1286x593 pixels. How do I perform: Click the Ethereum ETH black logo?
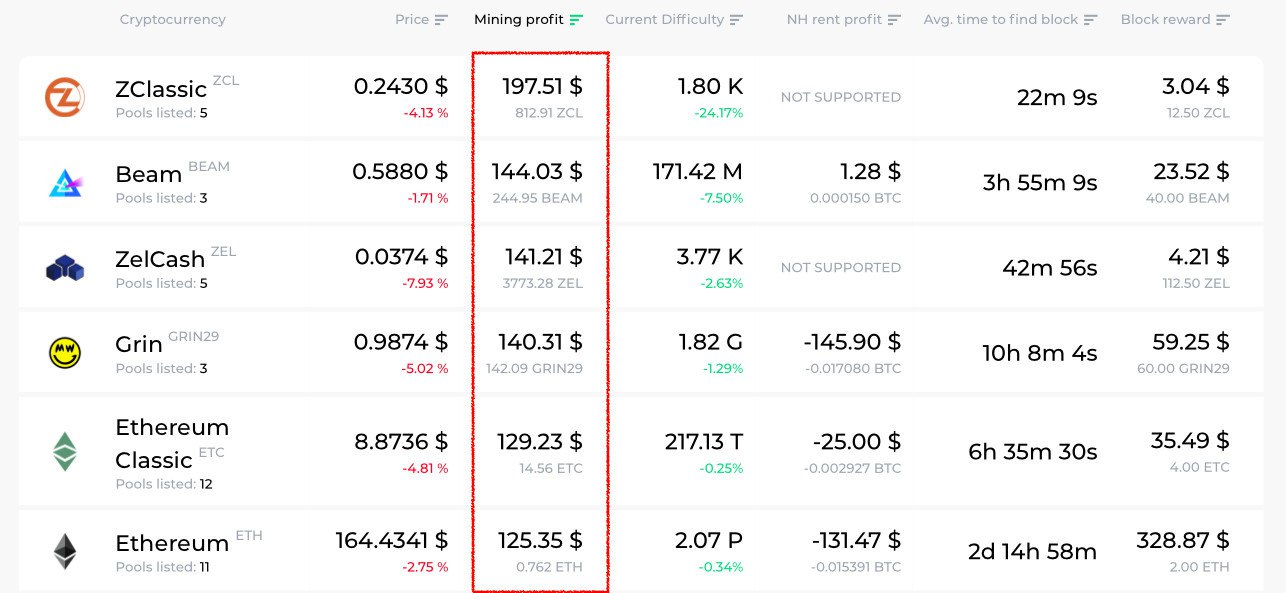point(65,551)
